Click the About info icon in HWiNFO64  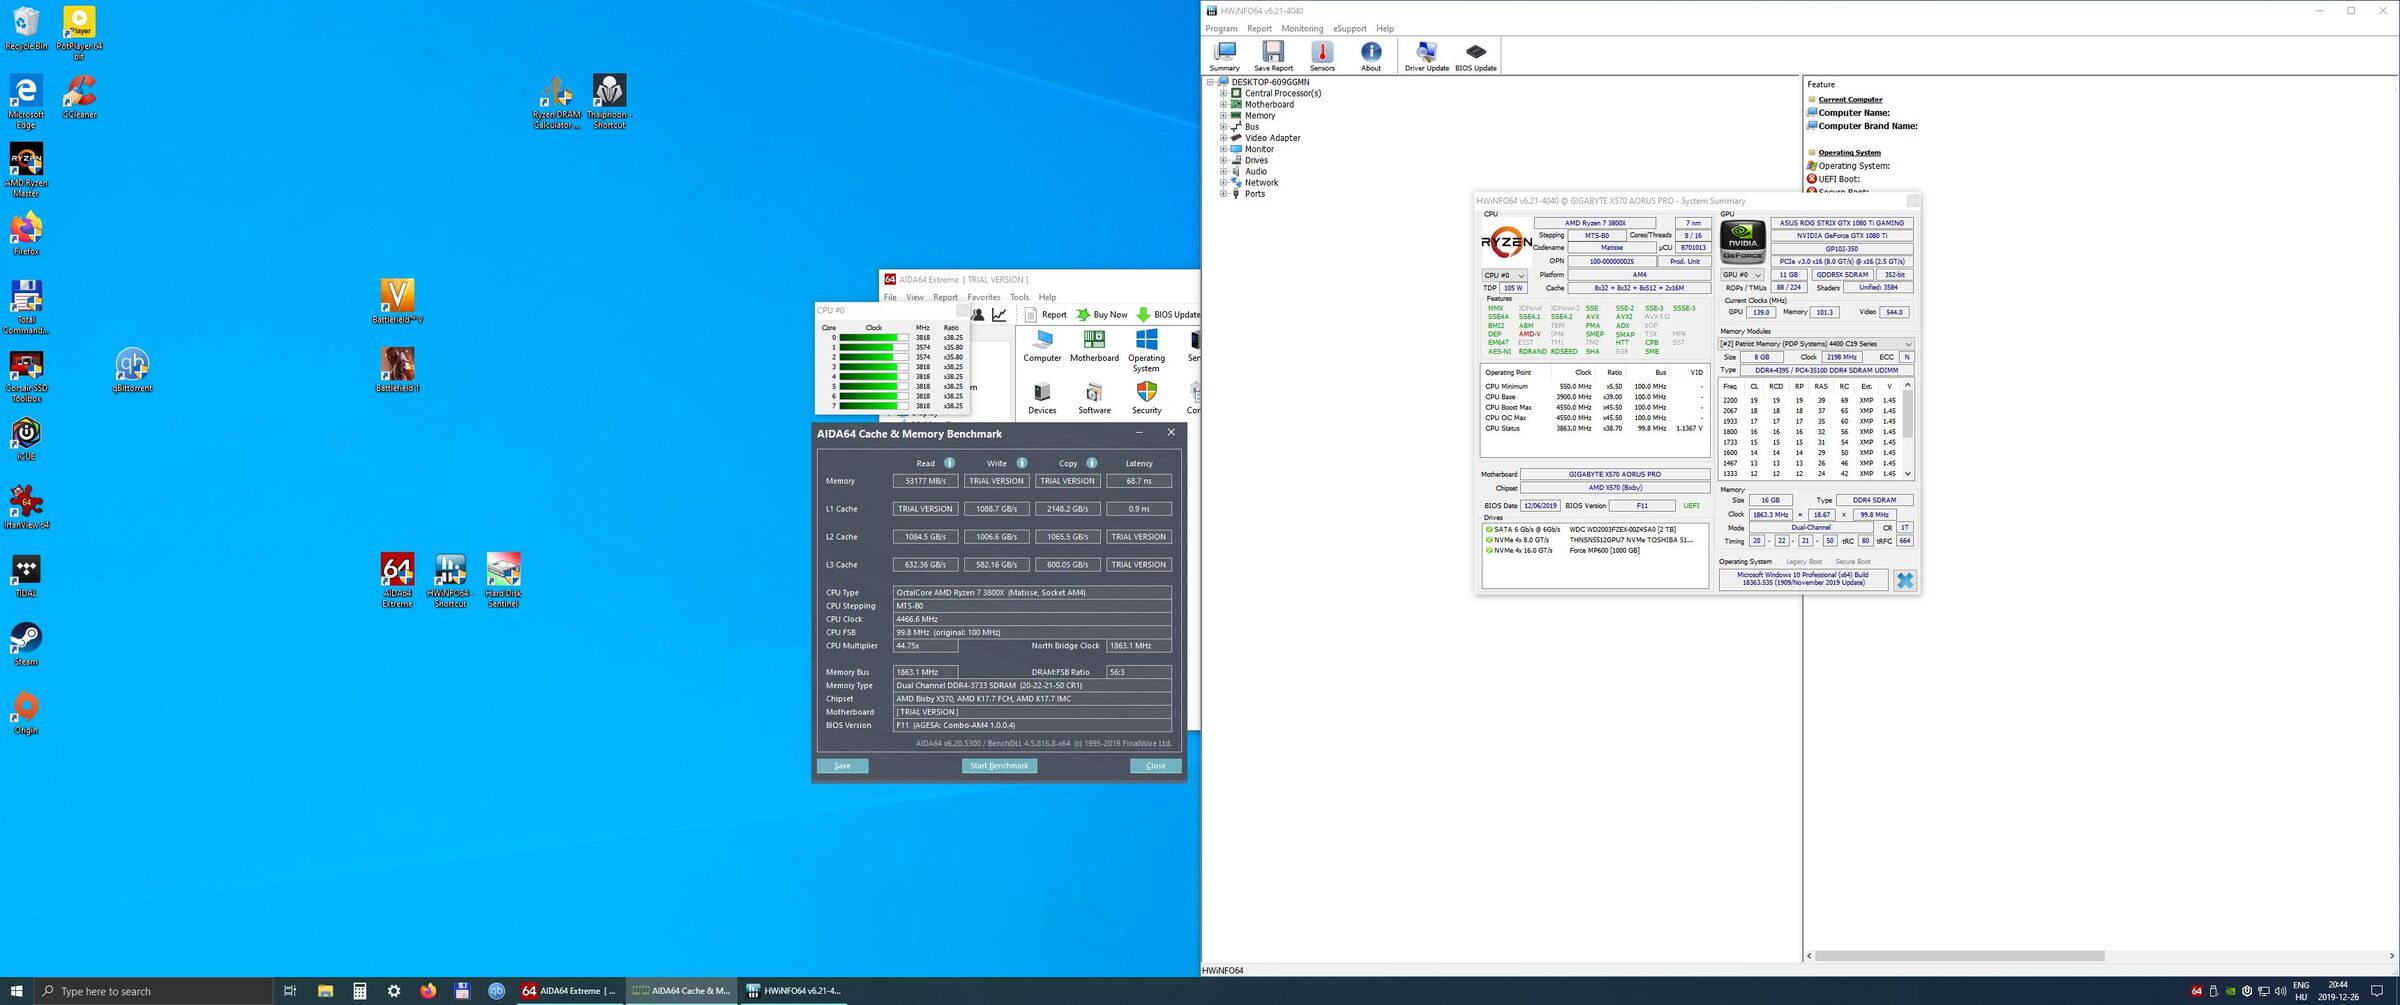(1371, 55)
